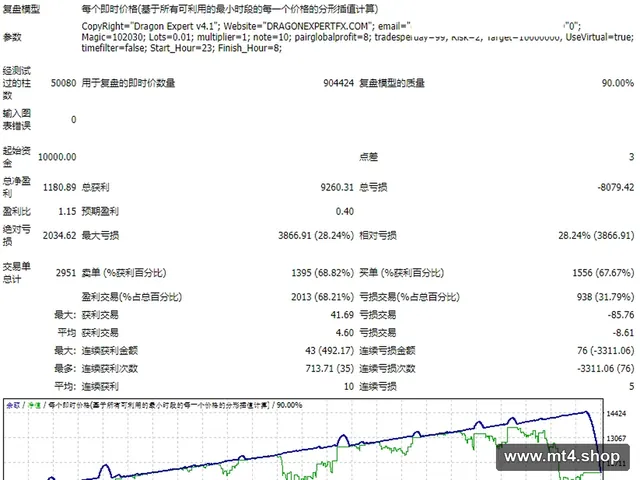This screenshot has width=640, height=480.
Task: Click the 用于复盘的即时价数量 label
Action: (128, 83)
